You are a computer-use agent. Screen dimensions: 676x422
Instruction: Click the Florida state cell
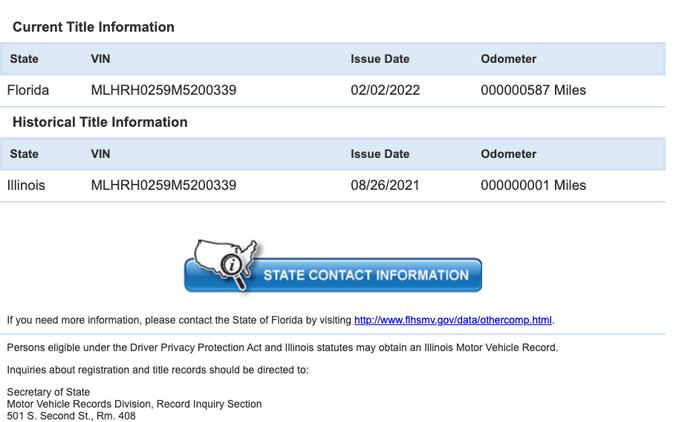click(28, 90)
